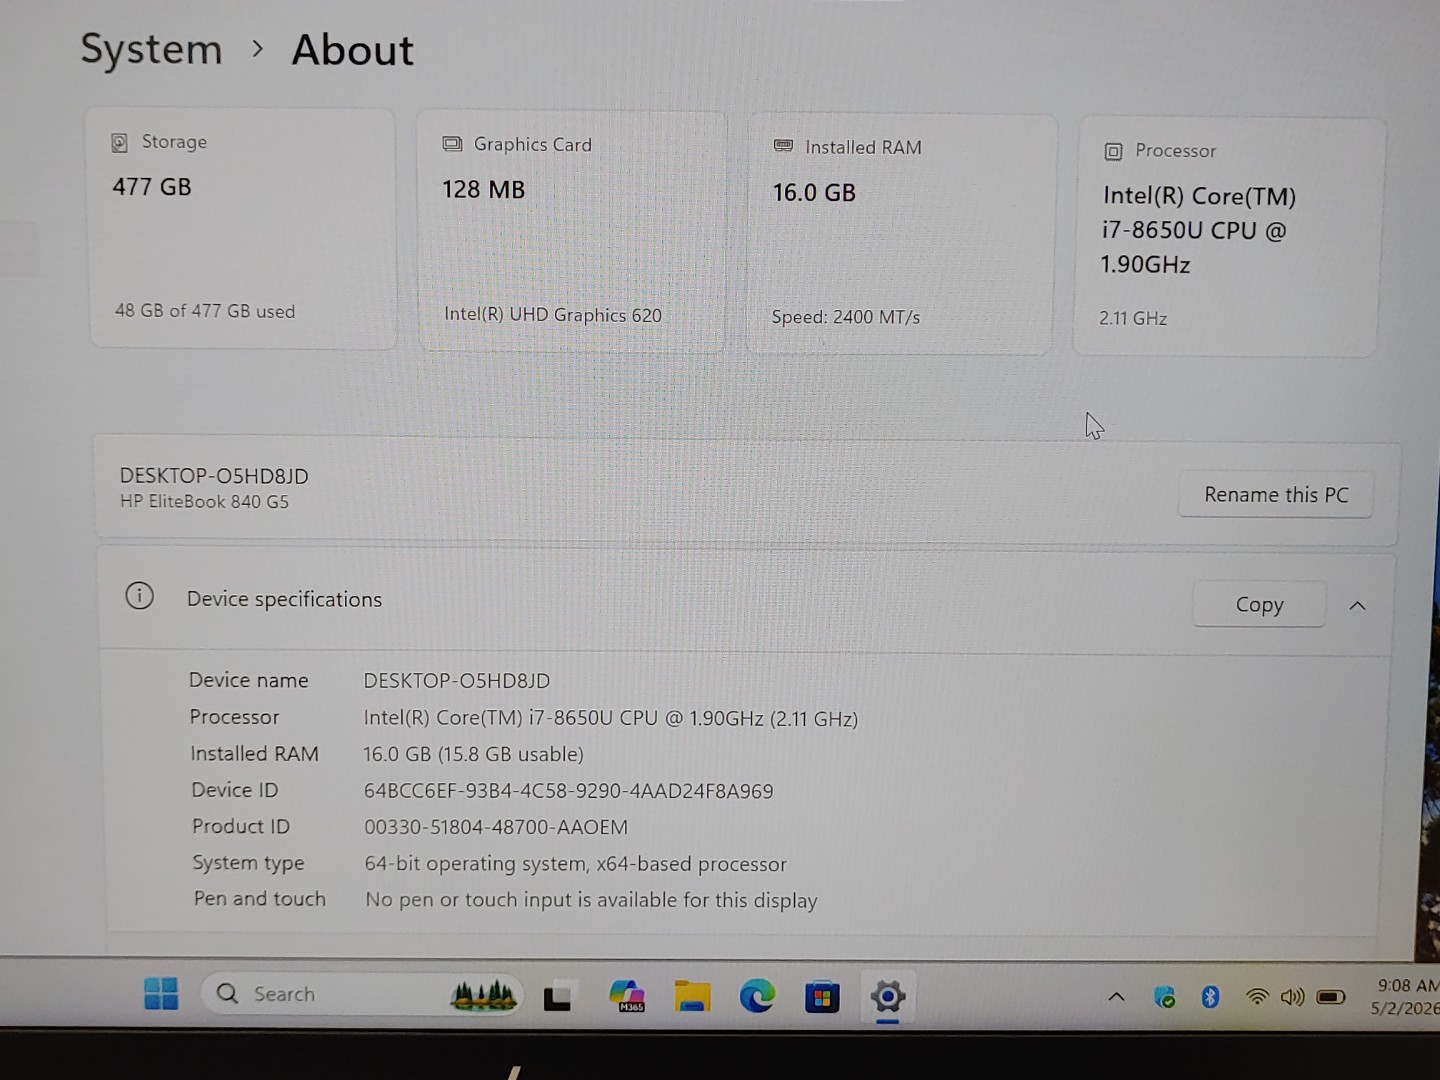Image resolution: width=1440 pixels, height=1080 pixels.
Task: Go back to System in the breadcrumb
Action: coord(151,49)
